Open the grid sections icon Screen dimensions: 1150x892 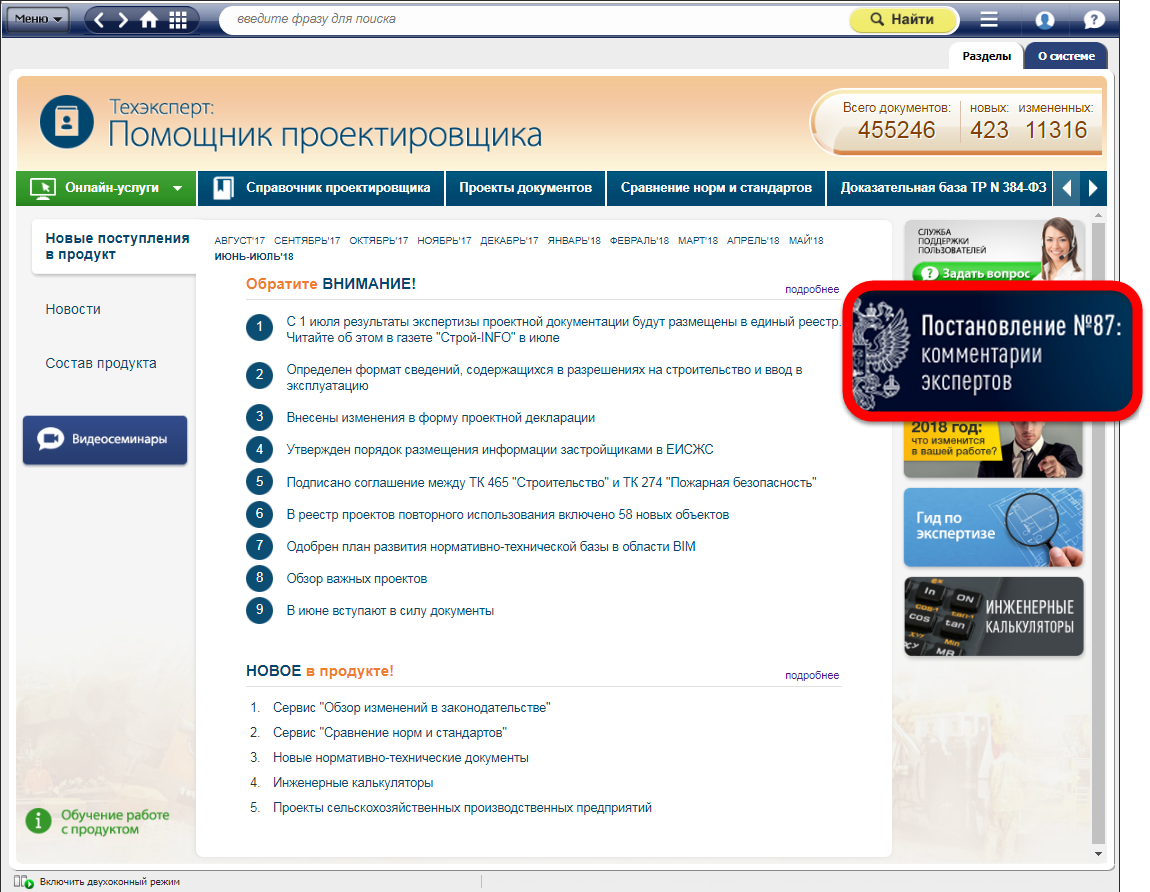[x=178, y=19]
